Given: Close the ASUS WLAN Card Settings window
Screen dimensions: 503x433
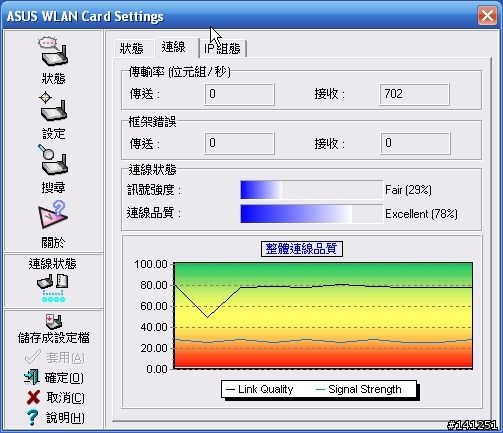Looking at the screenshot, I should pos(487,16).
